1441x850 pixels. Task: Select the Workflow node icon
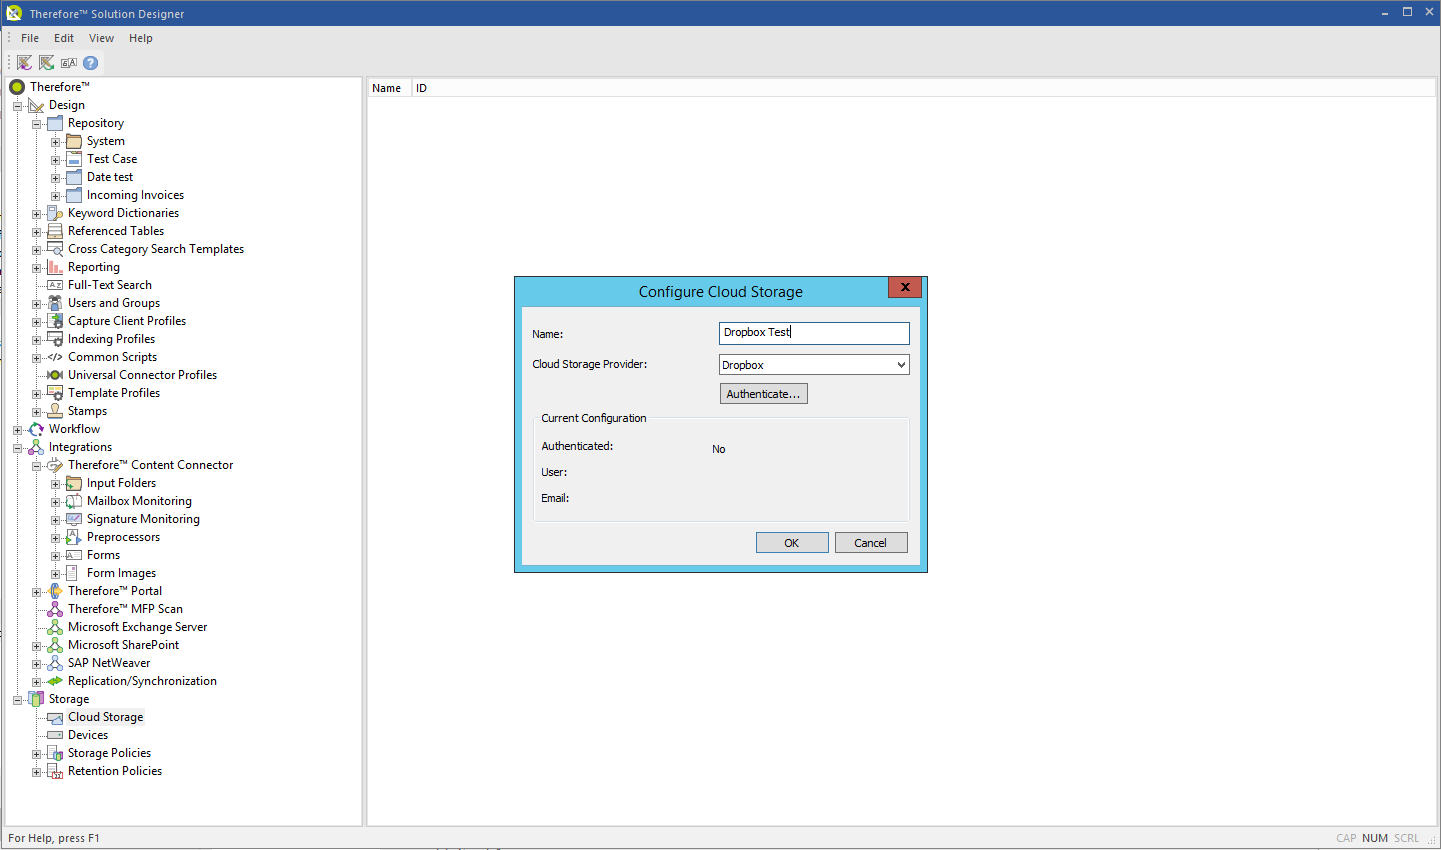click(38, 428)
